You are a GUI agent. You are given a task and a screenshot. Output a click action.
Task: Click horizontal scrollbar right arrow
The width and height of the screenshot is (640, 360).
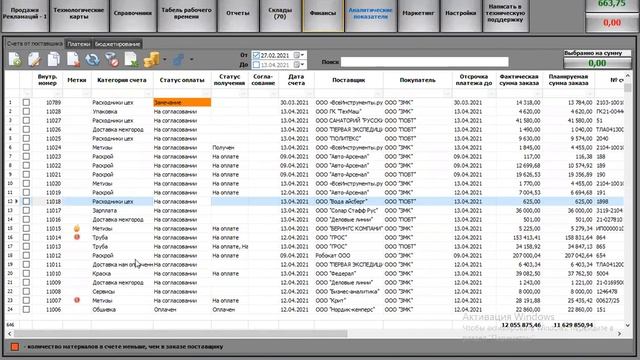620,333
